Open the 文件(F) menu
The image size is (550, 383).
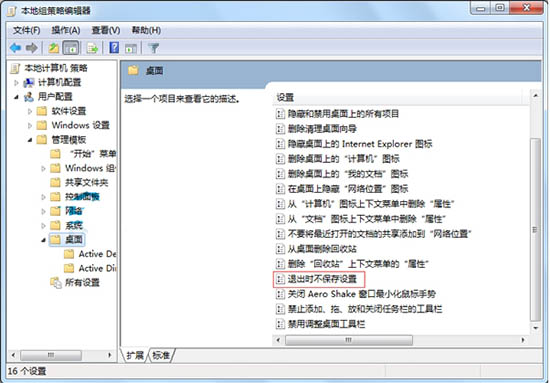click(x=26, y=31)
